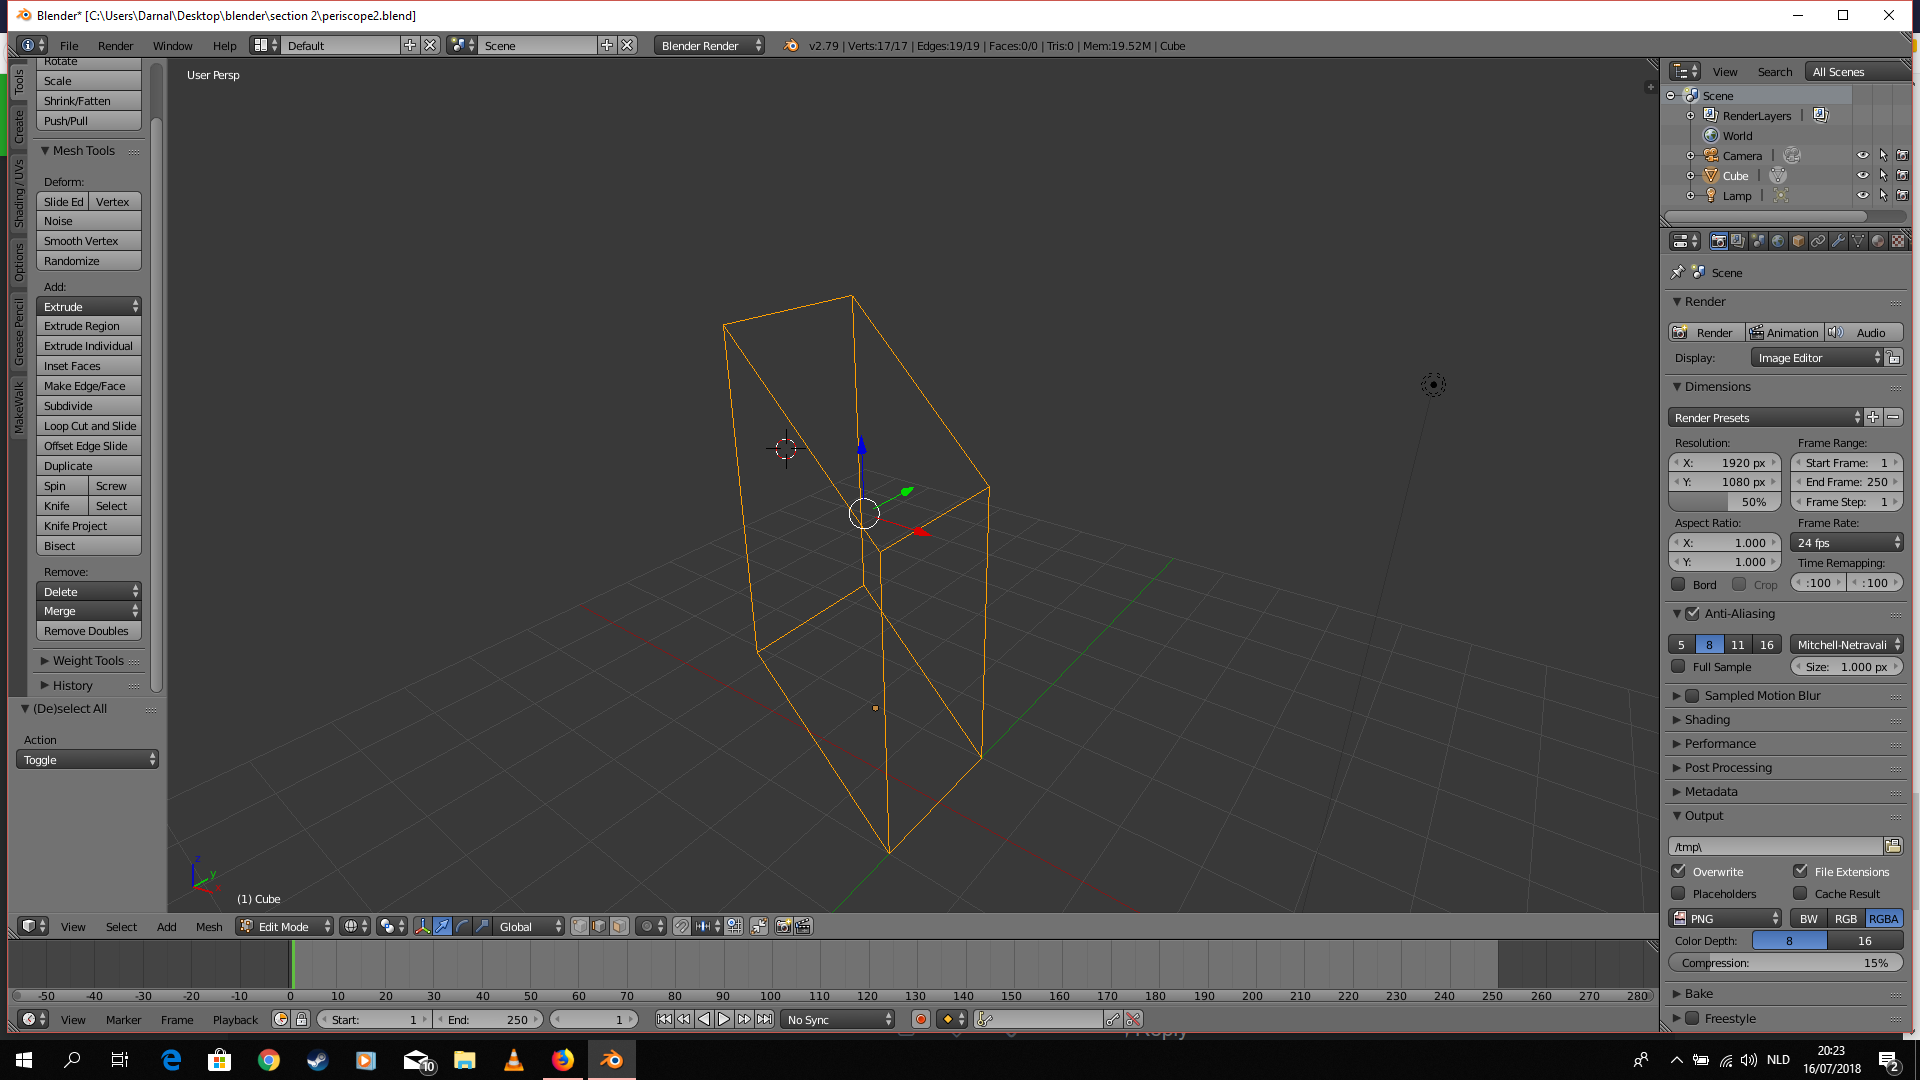Open the Render properties tab (camera icon)
Screen dimensions: 1920x1080
click(1718, 241)
